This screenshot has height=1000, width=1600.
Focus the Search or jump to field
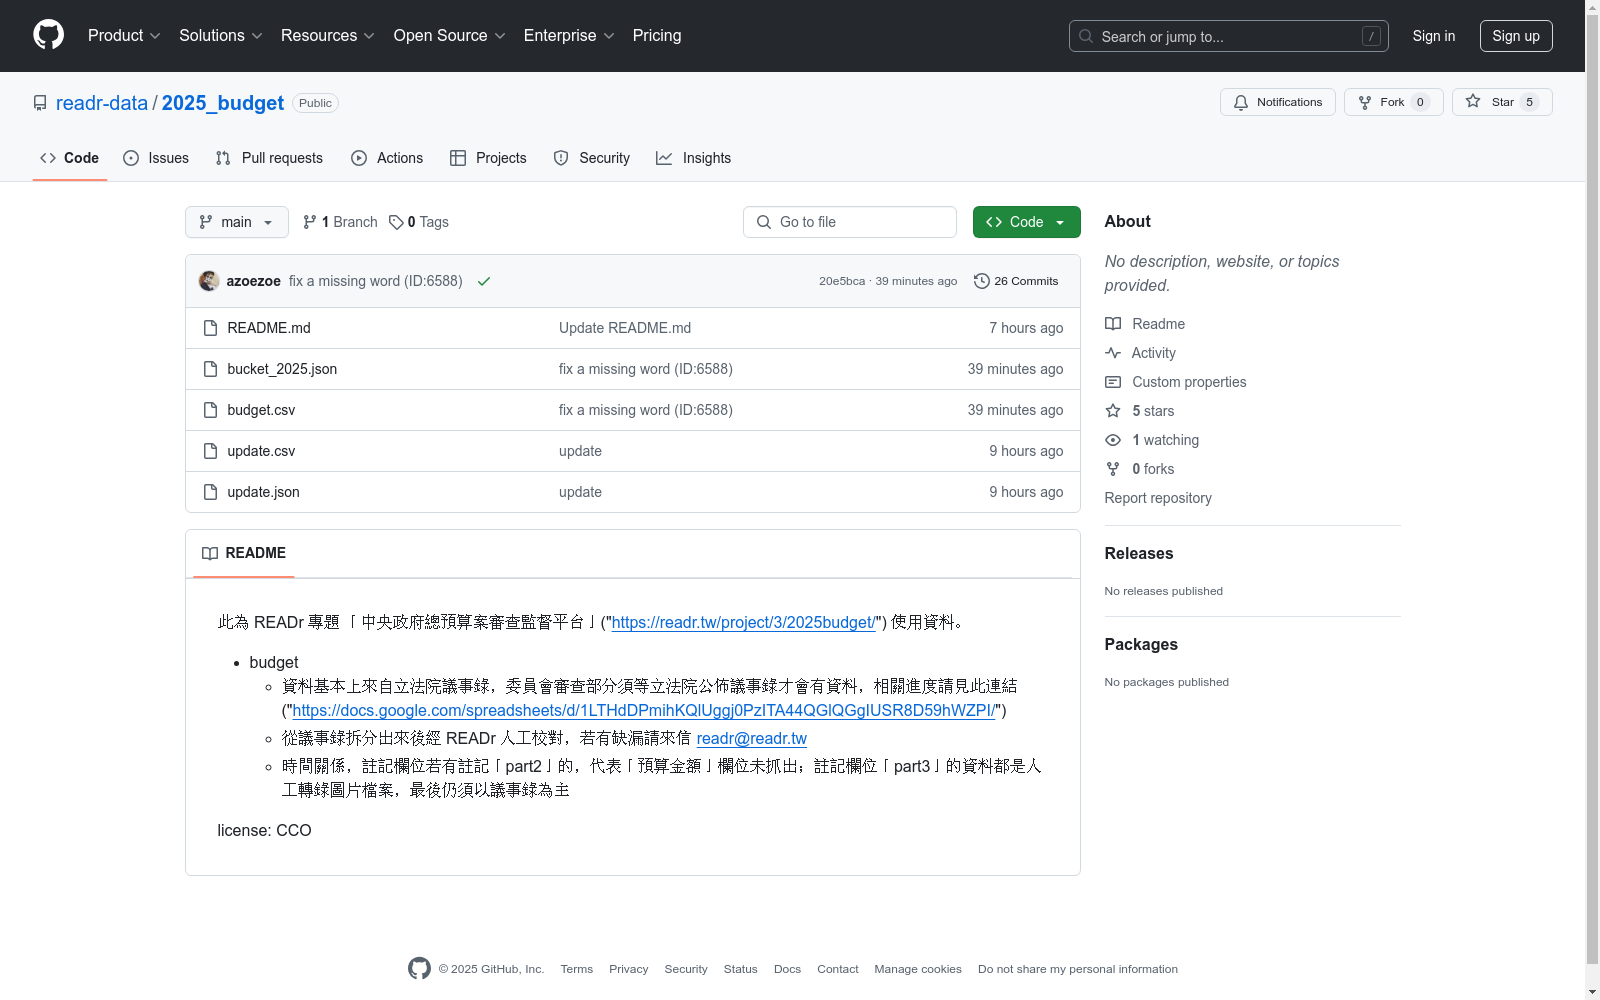(x=1228, y=36)
